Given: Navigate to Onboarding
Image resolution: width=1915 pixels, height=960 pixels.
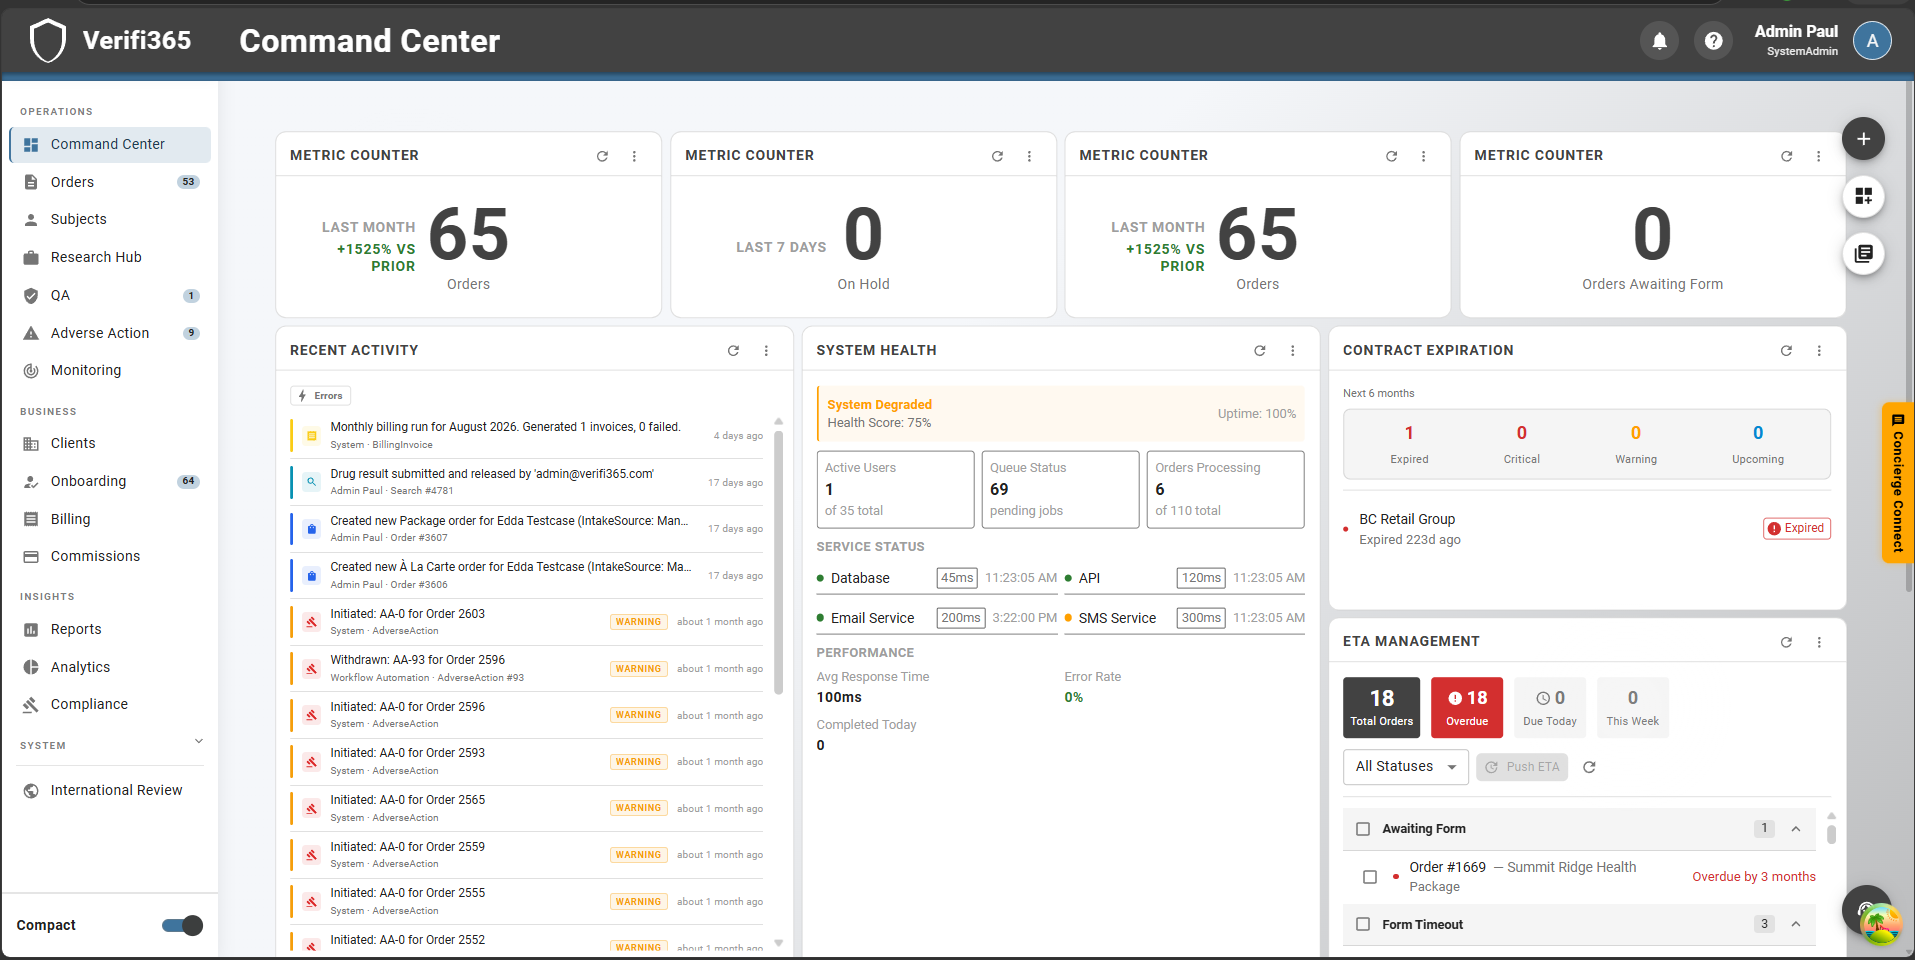Looking at the screenshot, I should (110, 481).
